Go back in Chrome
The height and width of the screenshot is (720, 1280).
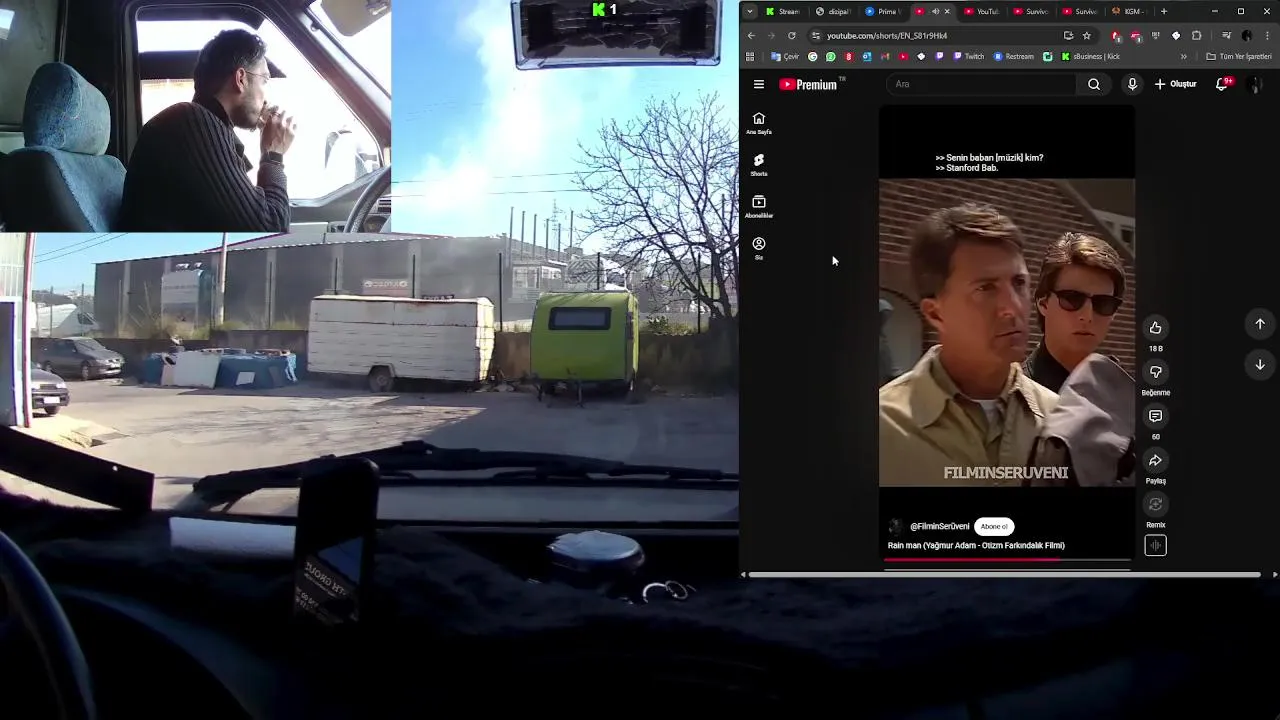[751, 35]
